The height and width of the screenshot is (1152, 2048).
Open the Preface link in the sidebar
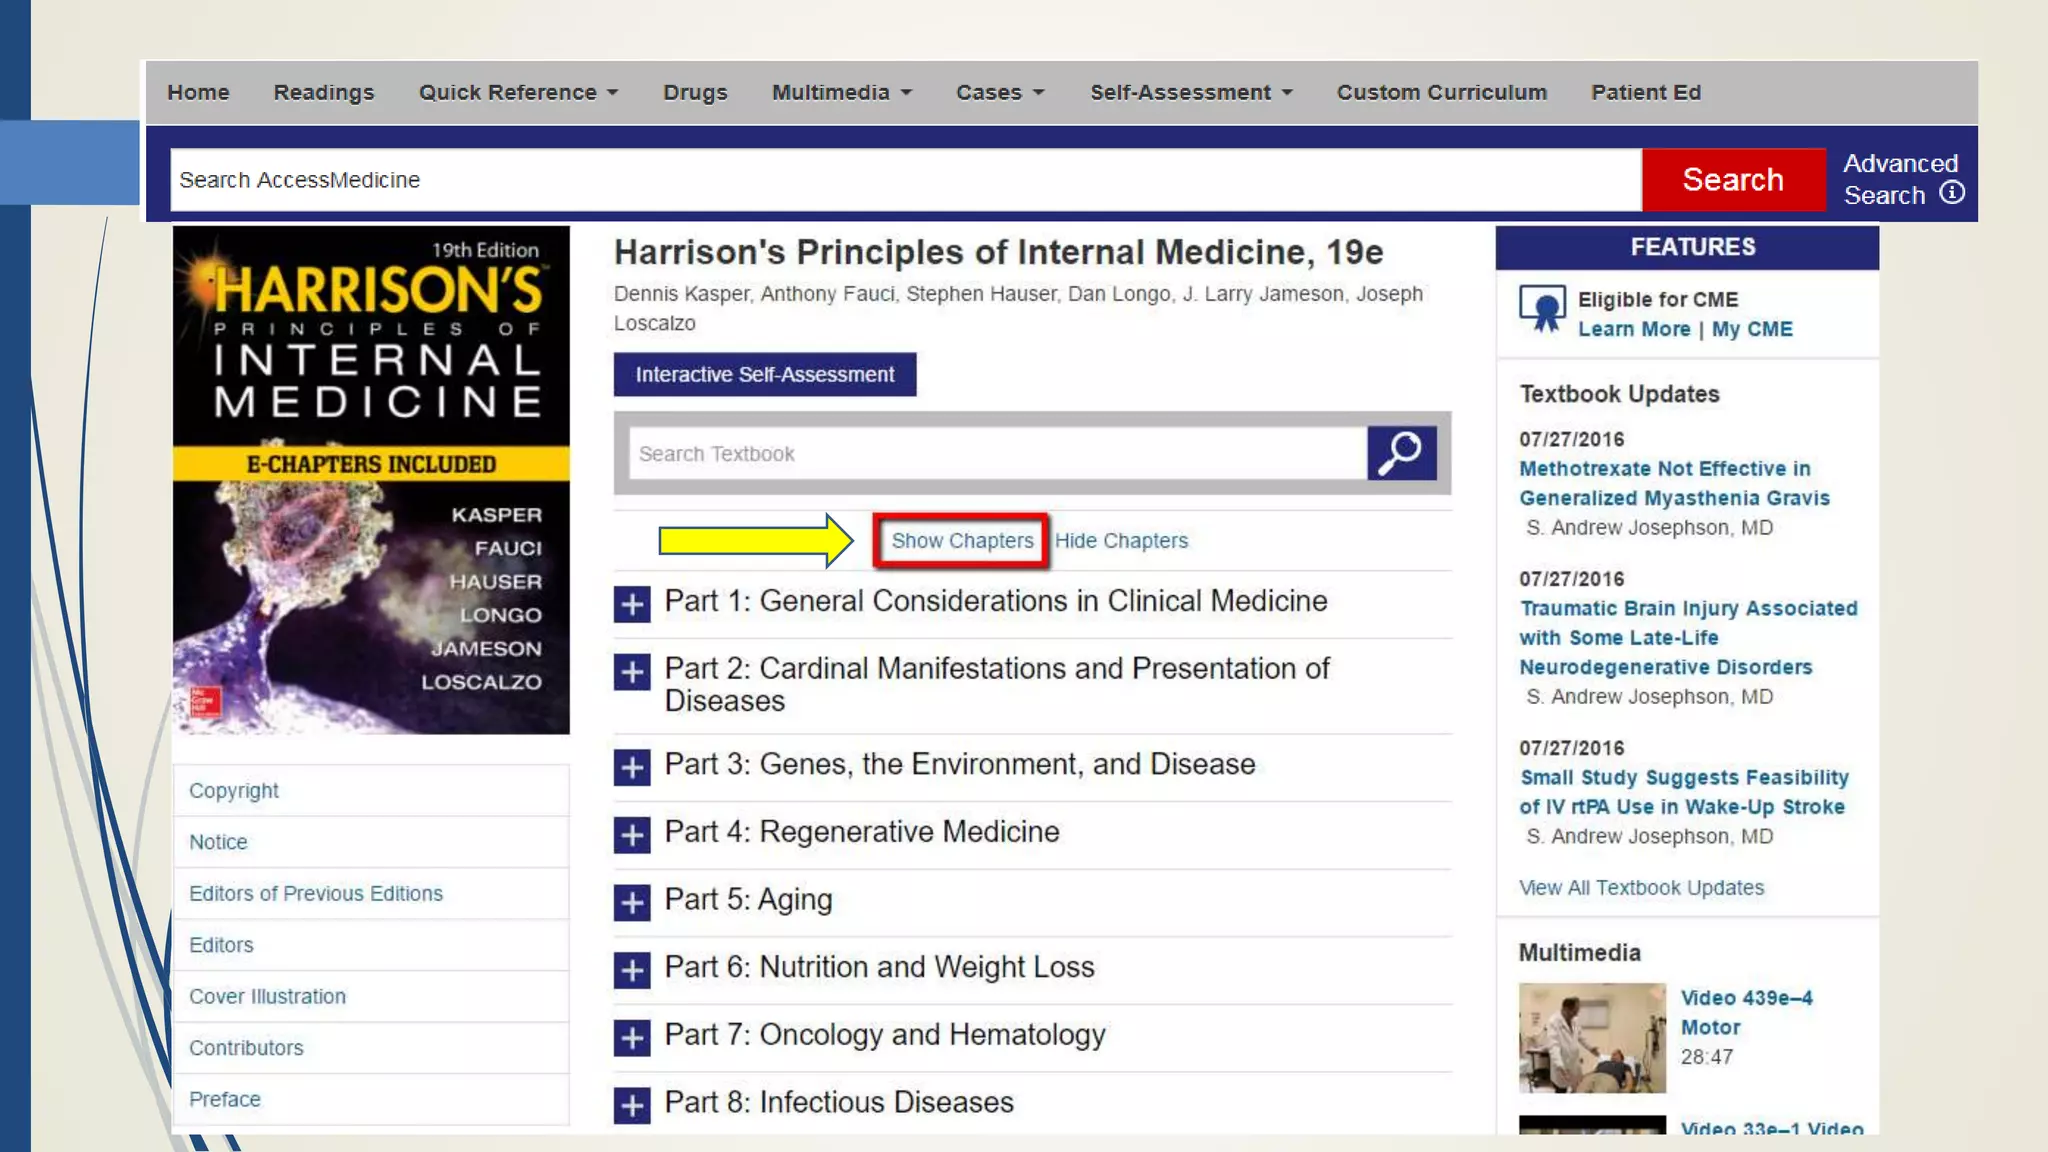coord(225,1099)
